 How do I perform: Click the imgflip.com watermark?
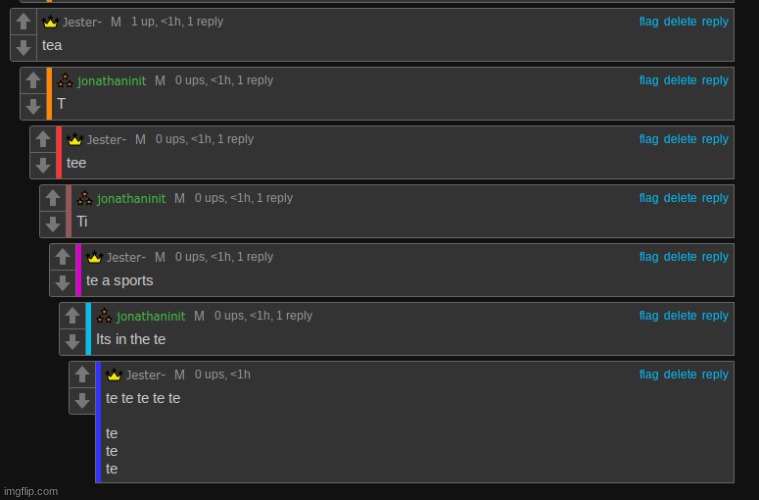click(x=31, y=491)
